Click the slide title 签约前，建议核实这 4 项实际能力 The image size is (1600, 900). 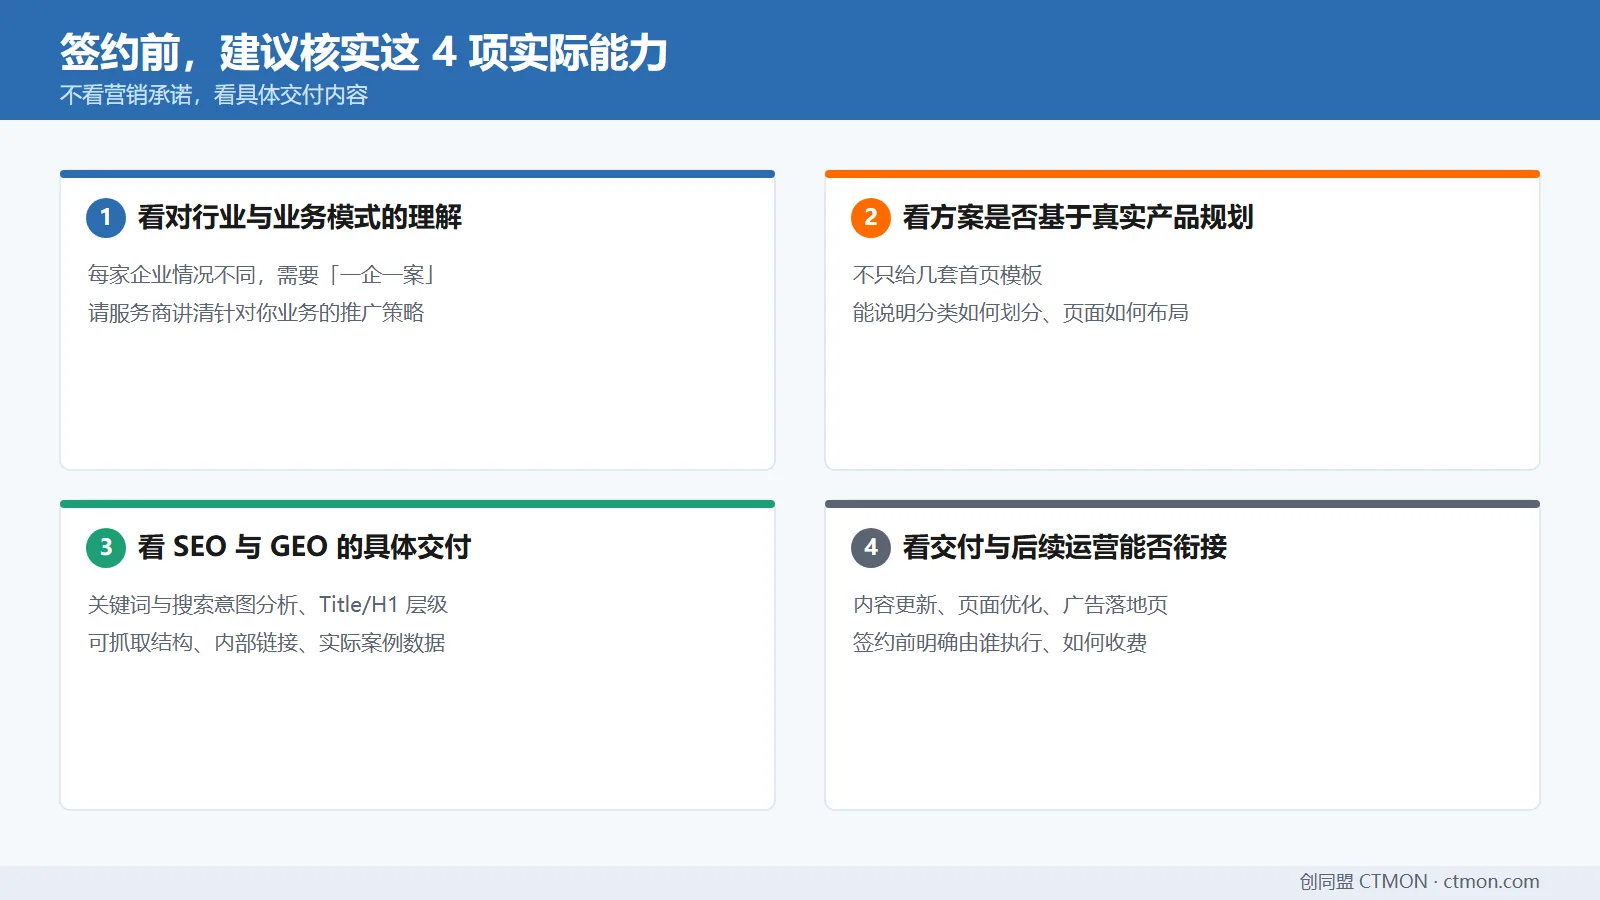tap(364, 53)
